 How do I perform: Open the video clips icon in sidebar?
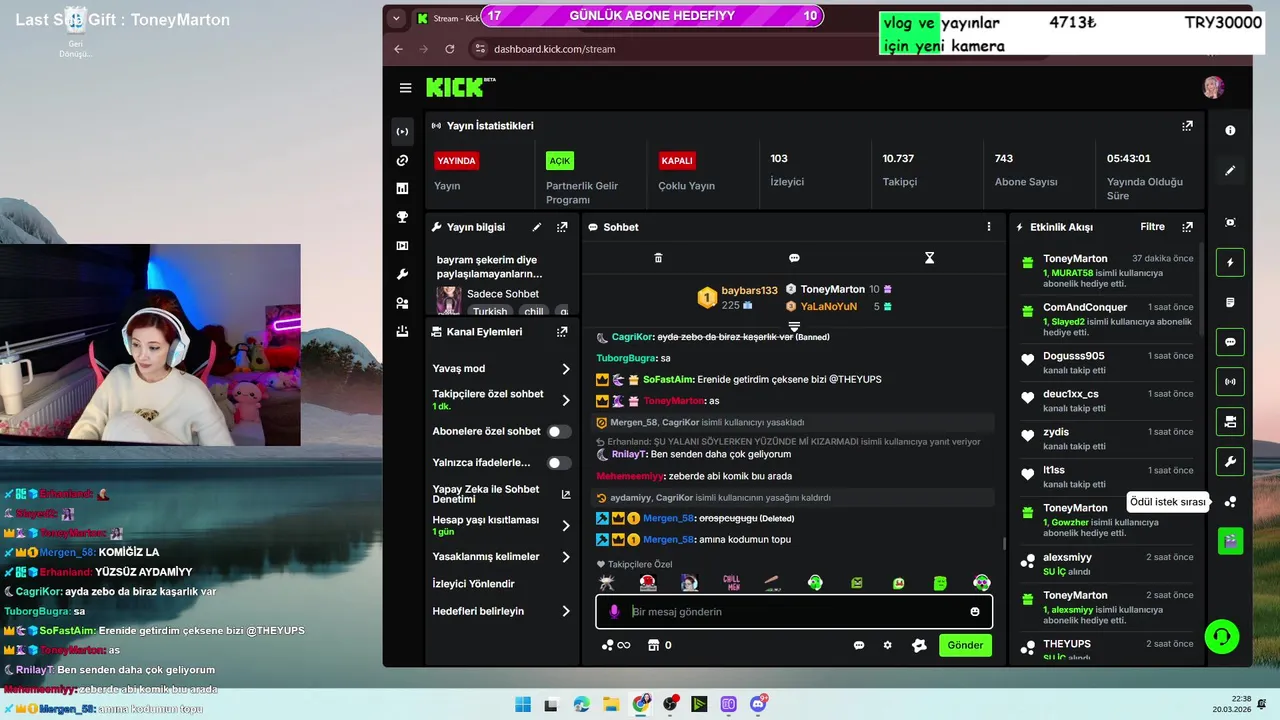402,246
